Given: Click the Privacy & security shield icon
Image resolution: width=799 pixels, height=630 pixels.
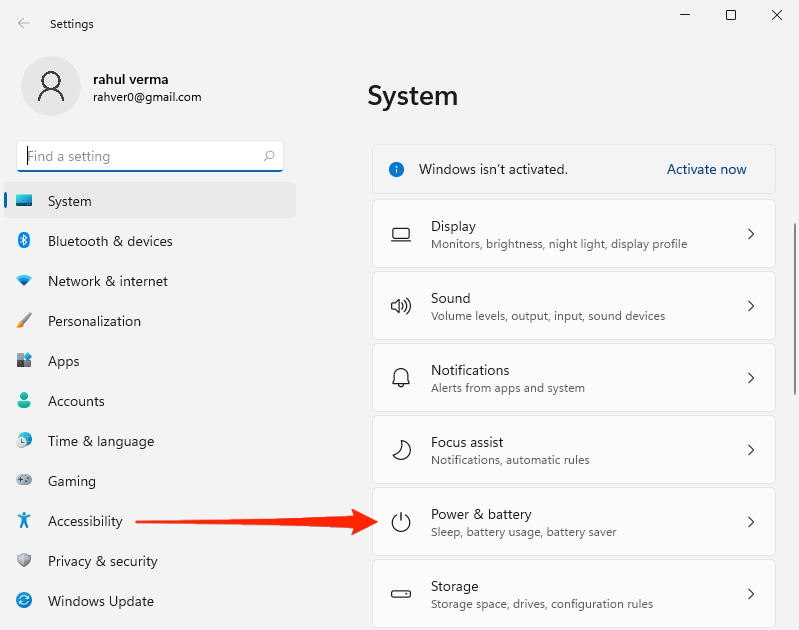Looking at the screenshot, I should click(x=24, y=561).
